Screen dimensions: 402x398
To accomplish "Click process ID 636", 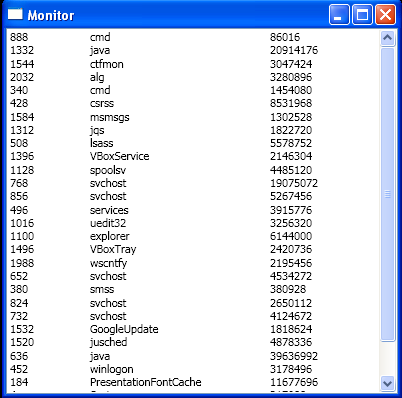I will (x=19, y=356).
